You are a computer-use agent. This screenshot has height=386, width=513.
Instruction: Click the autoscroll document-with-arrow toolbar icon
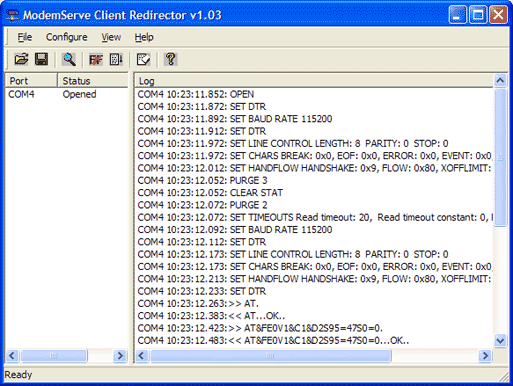pos(116,60)
